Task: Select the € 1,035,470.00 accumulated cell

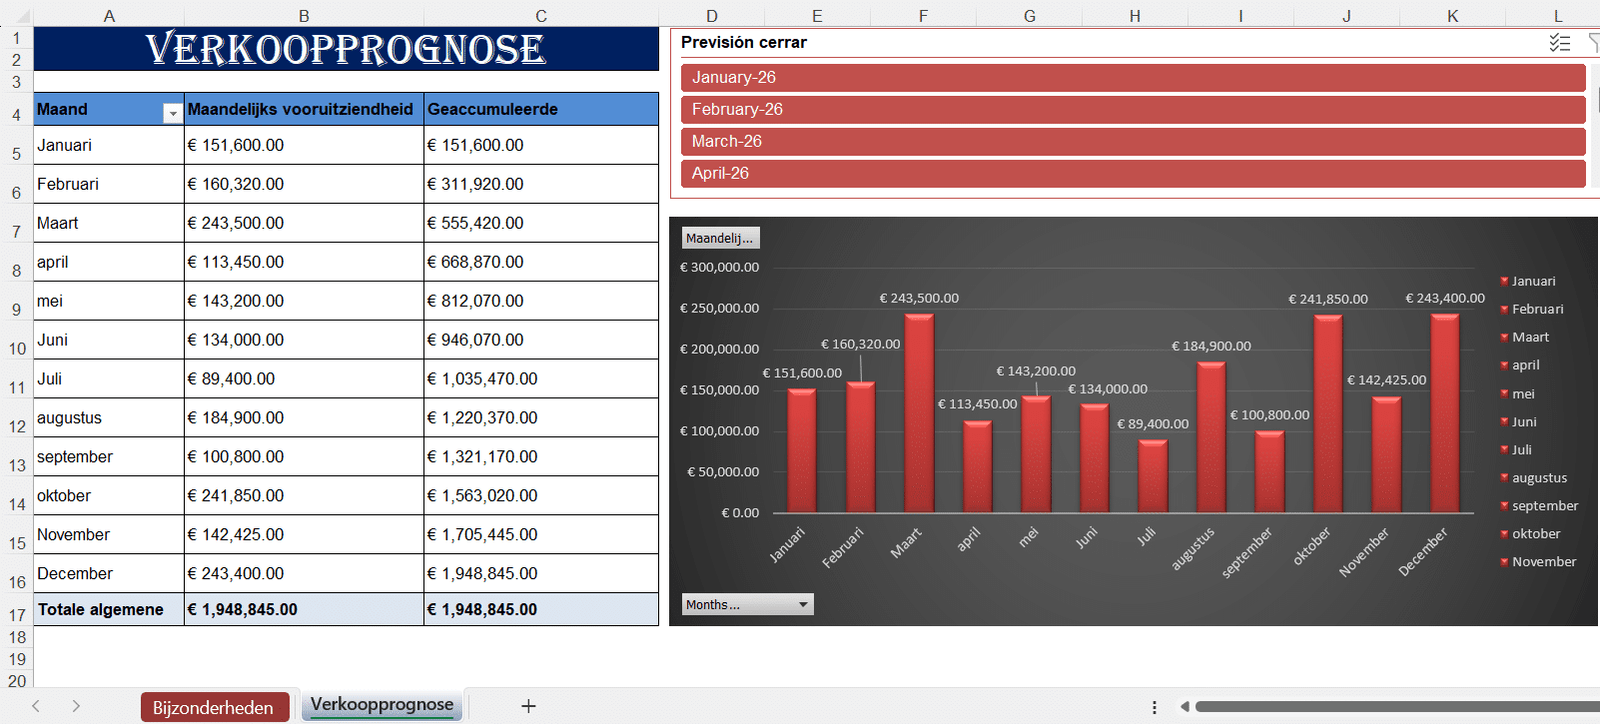Action: (x=541, y=379)
